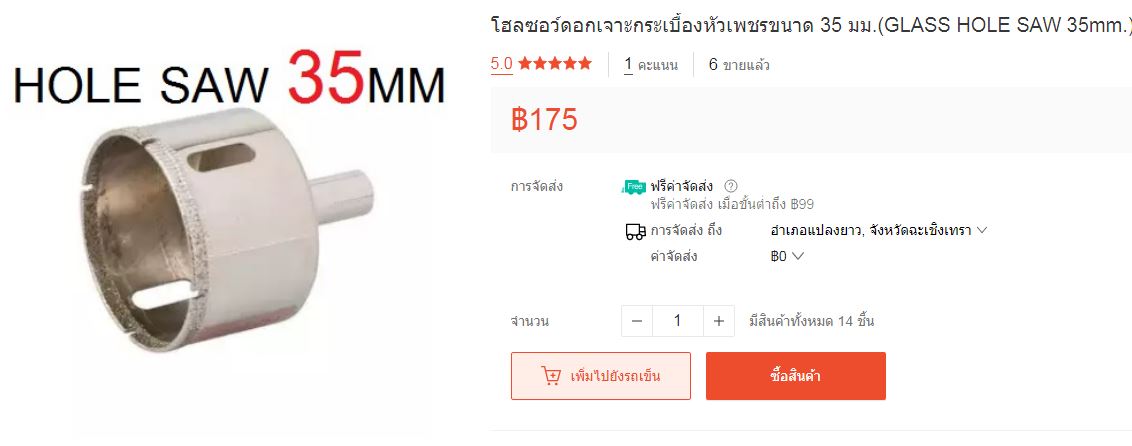The width and height of the screenshot is (1132, 446).
Task: Click the free shipping help question-mark icon
Action: point(731,186)
